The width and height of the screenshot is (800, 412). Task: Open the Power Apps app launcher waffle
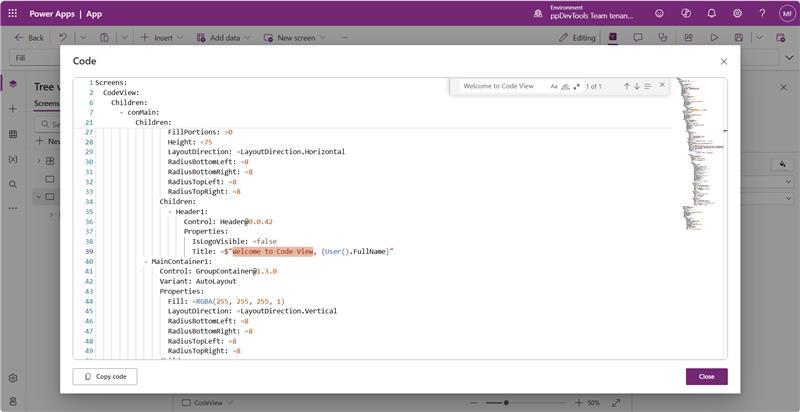pos(13,14)
